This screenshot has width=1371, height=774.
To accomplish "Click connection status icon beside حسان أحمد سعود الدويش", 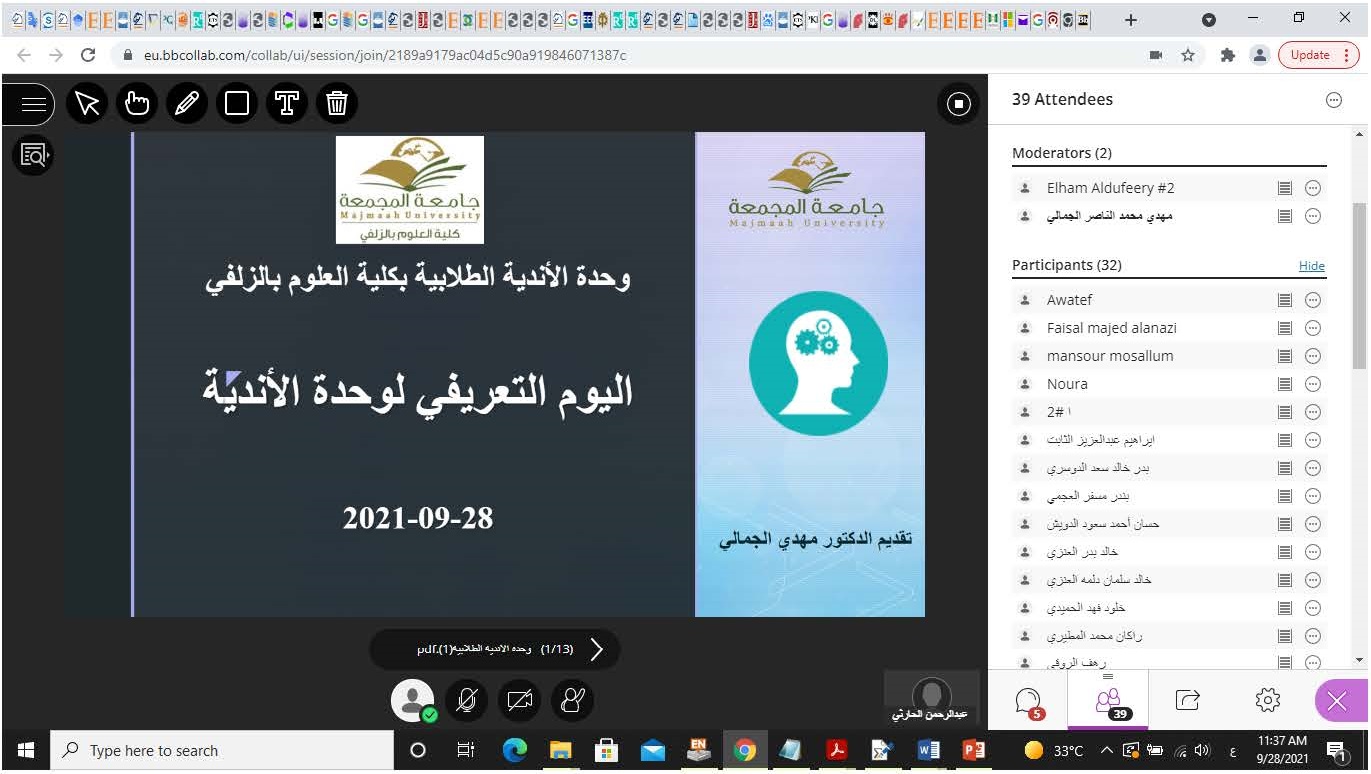I will pos(1285,524).
